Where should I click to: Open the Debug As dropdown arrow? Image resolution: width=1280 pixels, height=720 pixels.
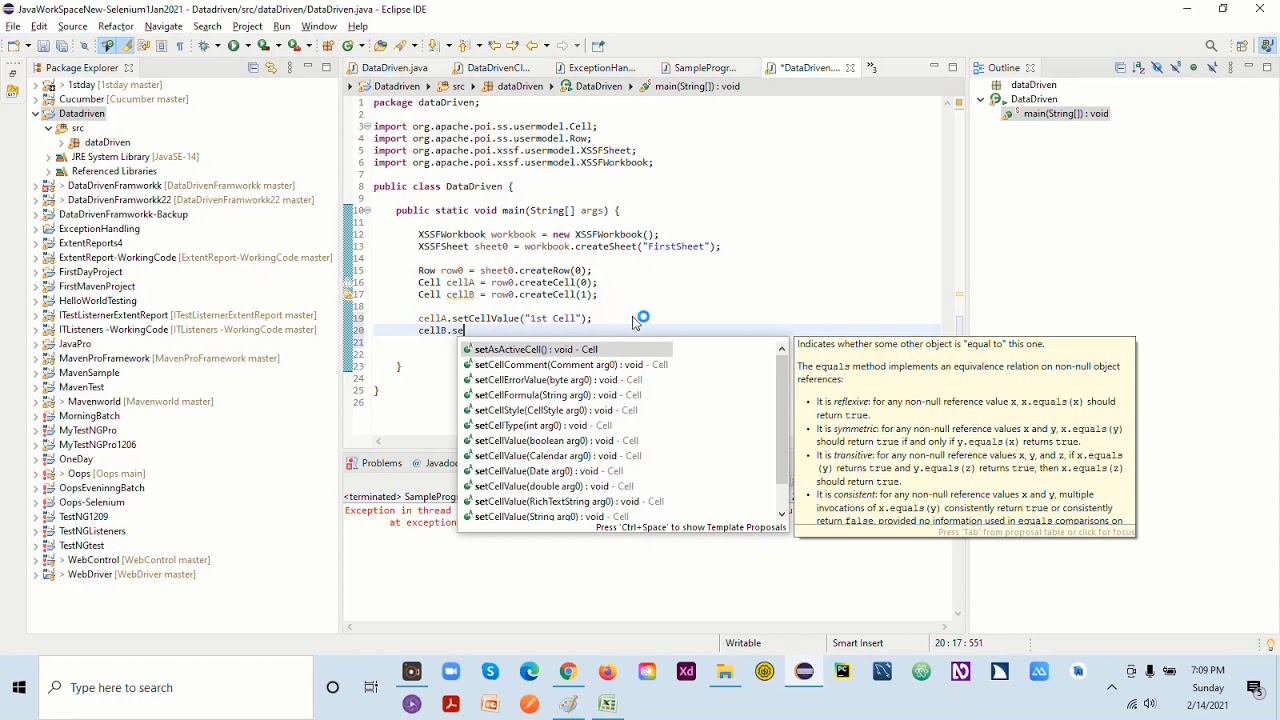[x=217, y=45]
